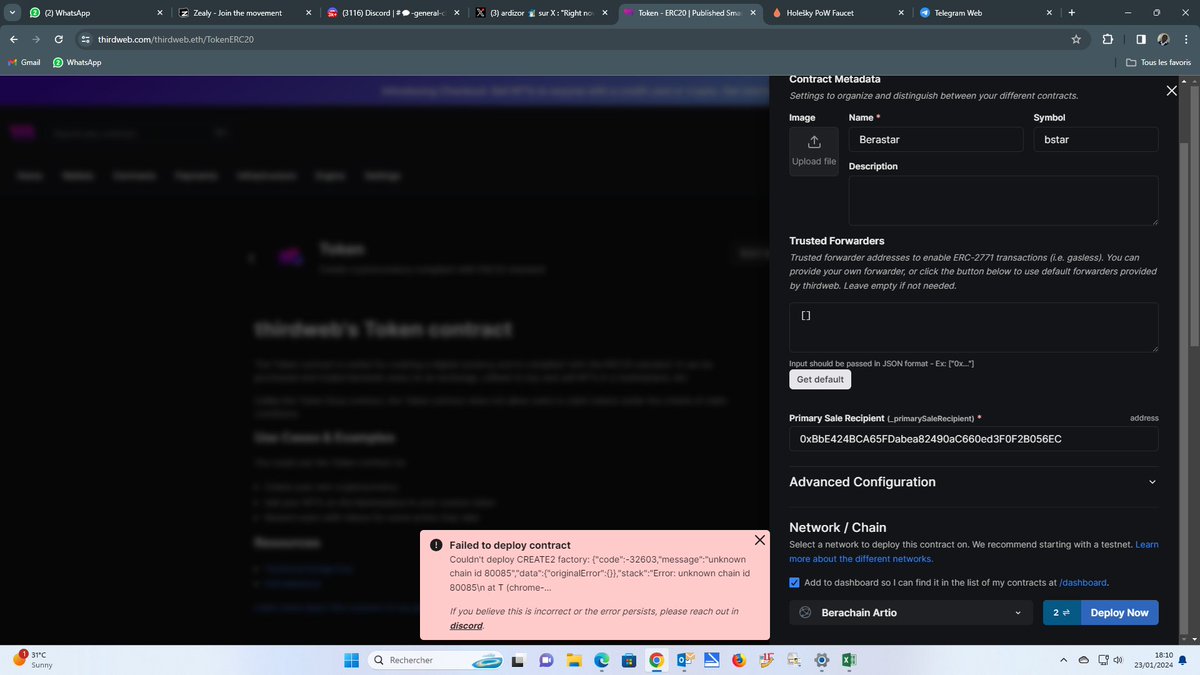
Task: Open Microsoft Edge from taskbar
Action: [x=601, y=660]
